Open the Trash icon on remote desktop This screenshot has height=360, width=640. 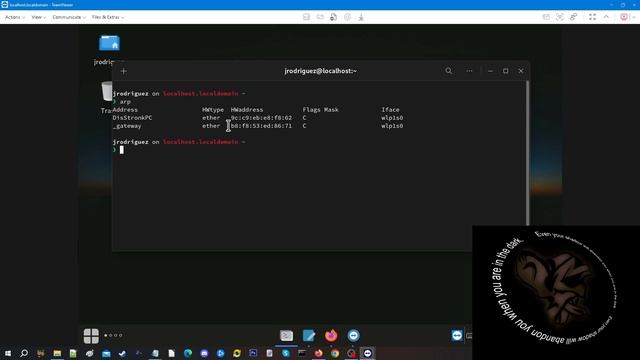coord(107,91)
